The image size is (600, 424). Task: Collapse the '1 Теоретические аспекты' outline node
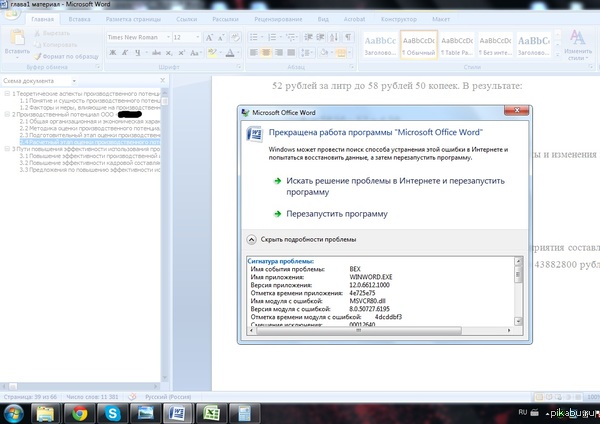(x=6, y=93)
